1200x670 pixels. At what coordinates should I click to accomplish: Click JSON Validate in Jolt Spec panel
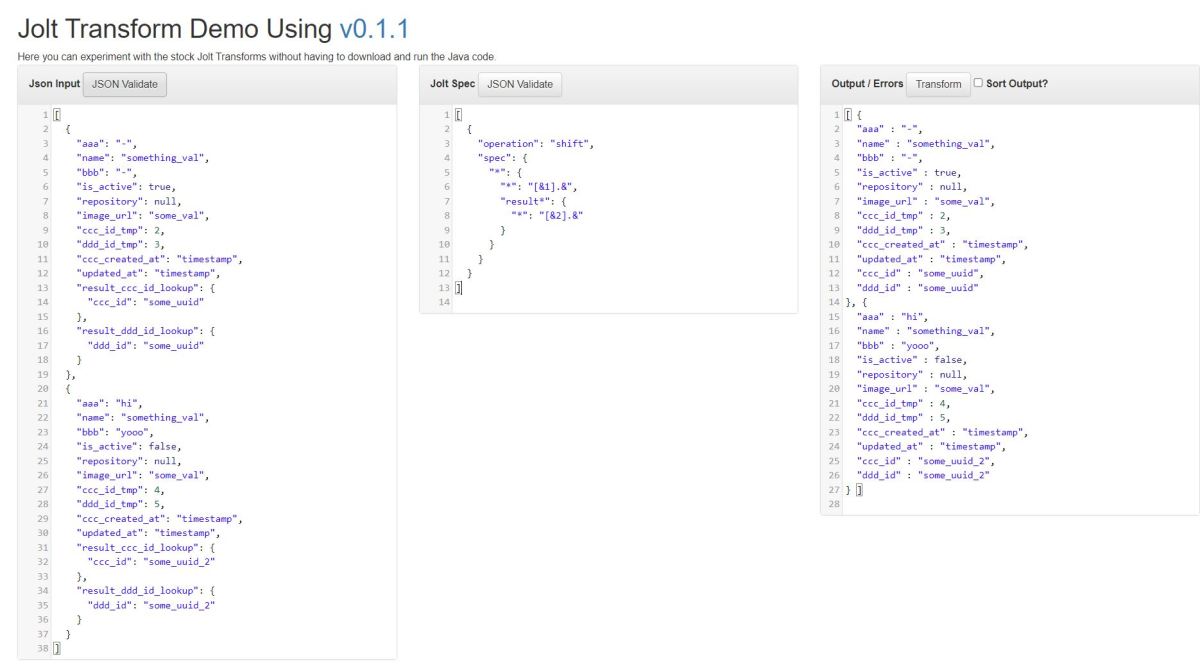[x=520, y=85]
